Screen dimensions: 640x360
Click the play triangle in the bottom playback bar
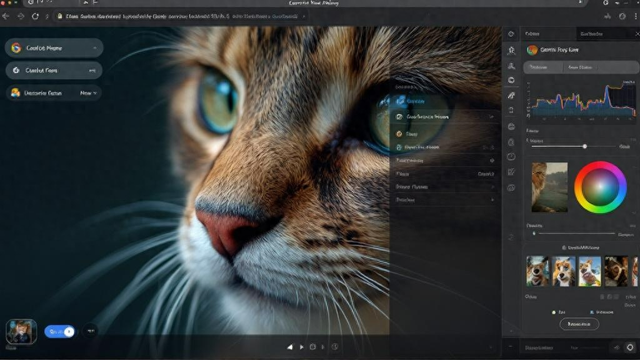(x=301, y=347)
